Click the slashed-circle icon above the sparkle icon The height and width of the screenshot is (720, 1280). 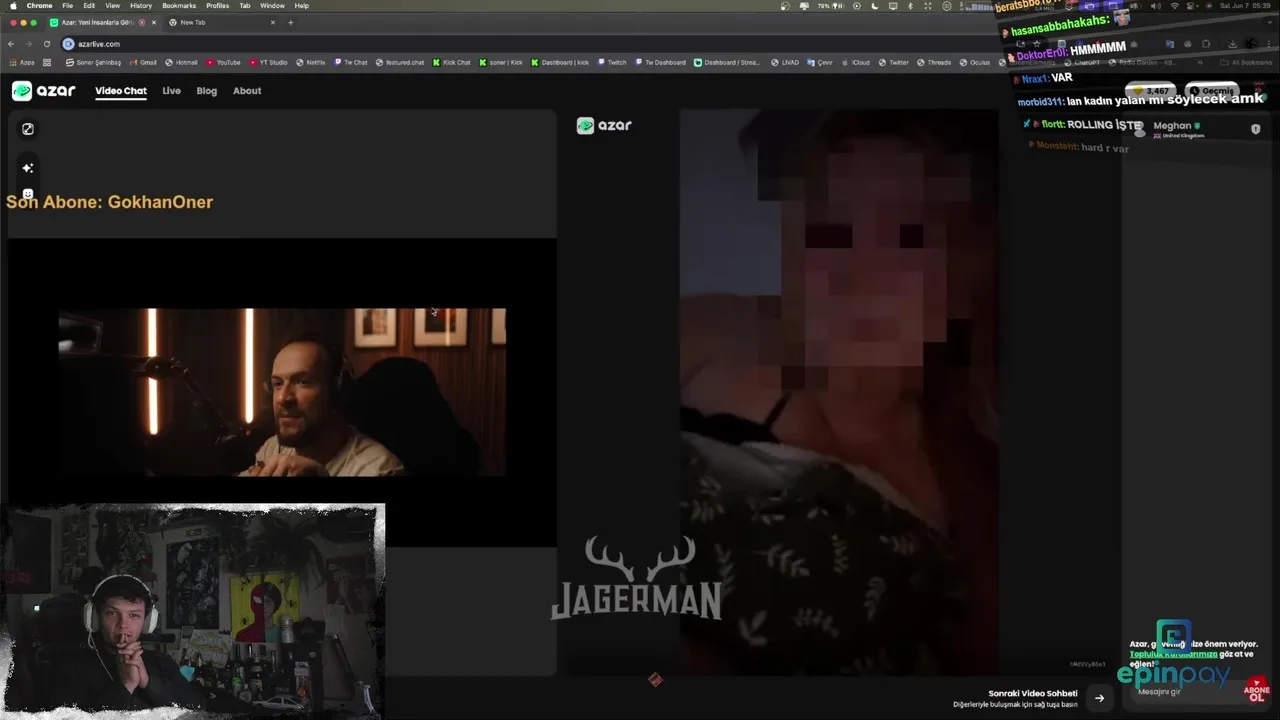point(28,129)
